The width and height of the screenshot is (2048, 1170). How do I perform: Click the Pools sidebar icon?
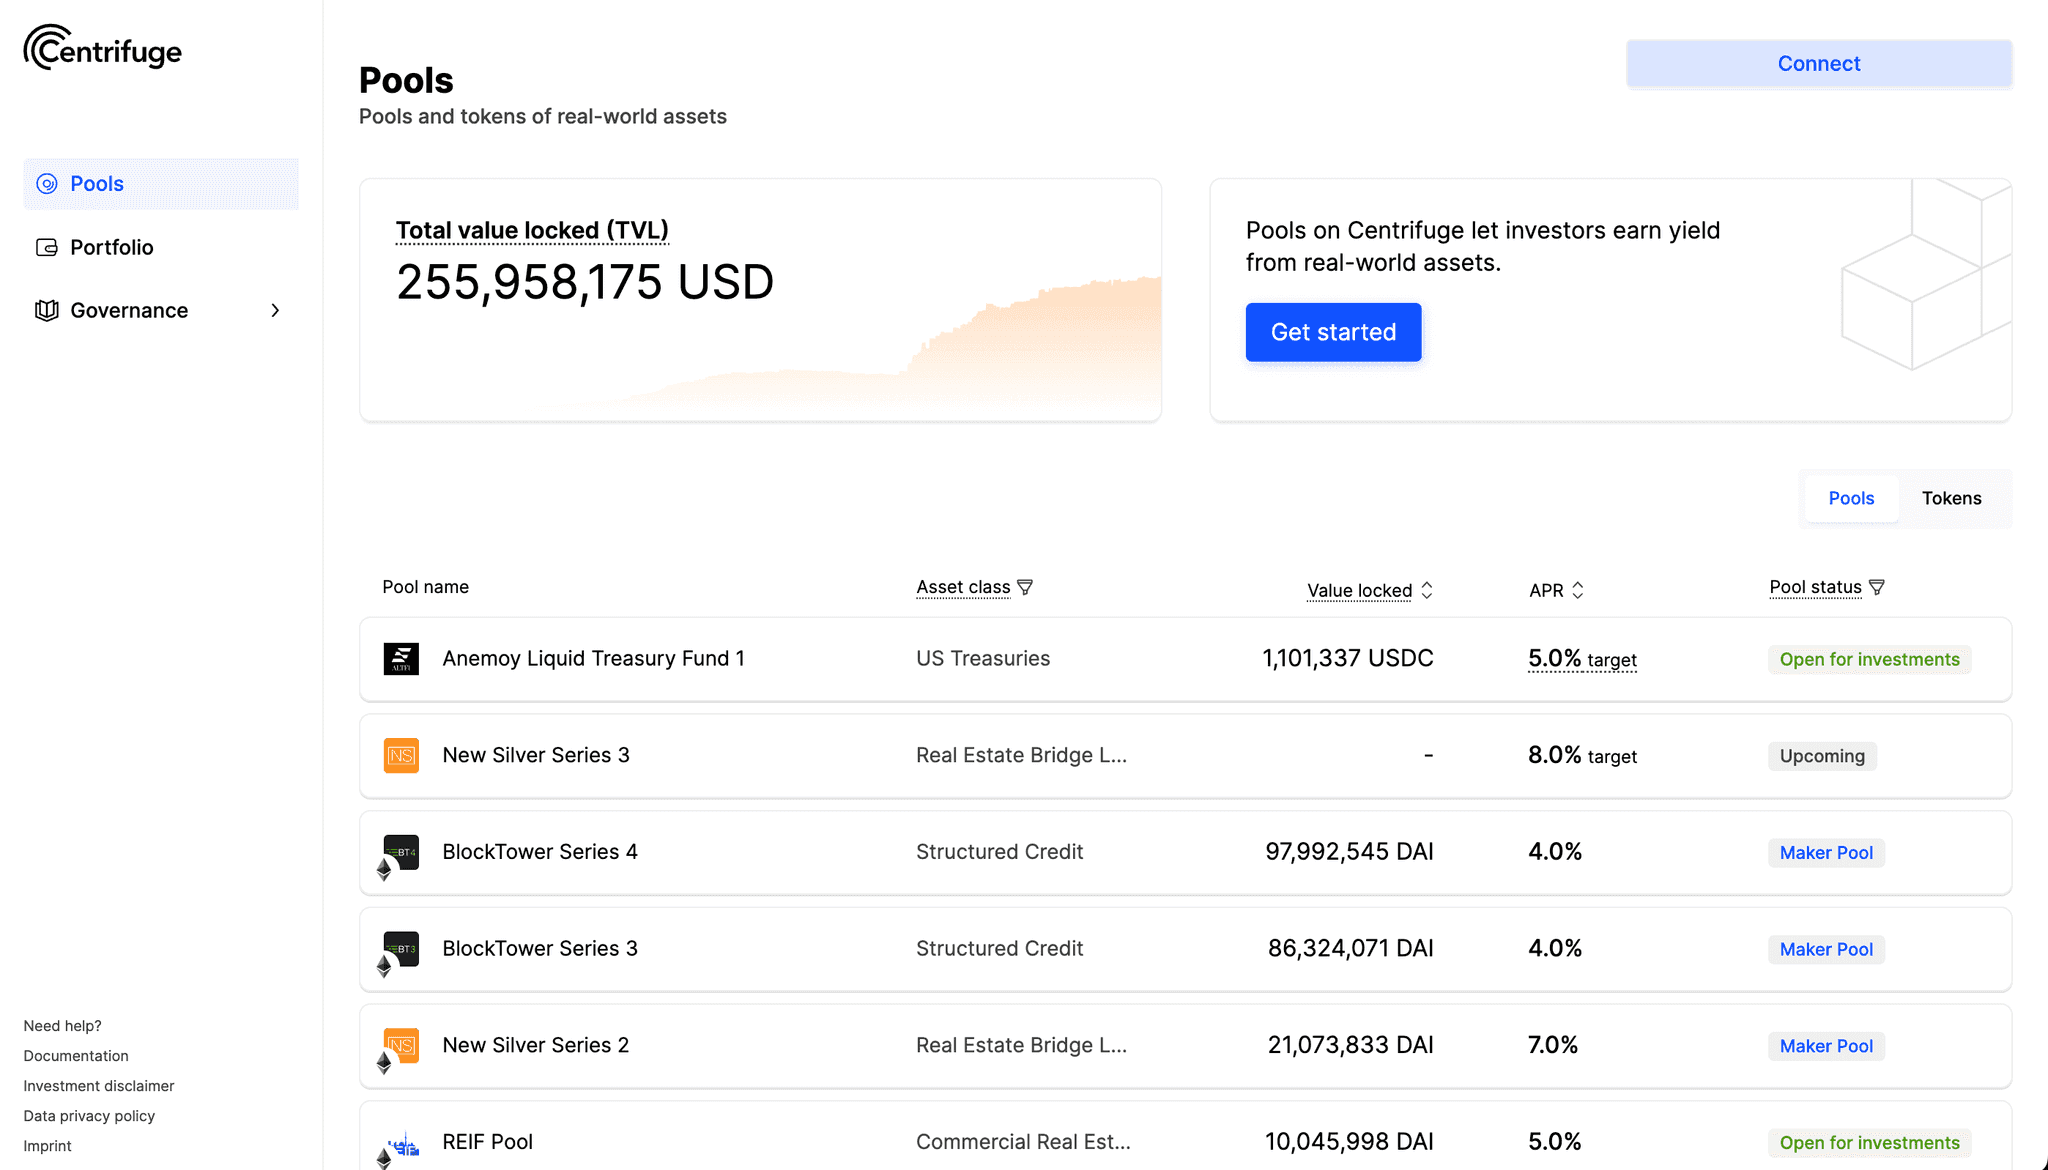tap(46, 184)
